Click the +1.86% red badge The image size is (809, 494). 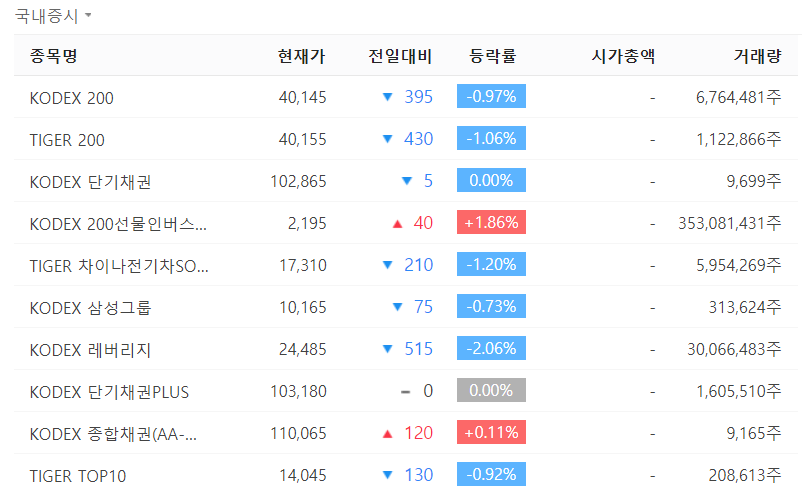coord(491,222)
